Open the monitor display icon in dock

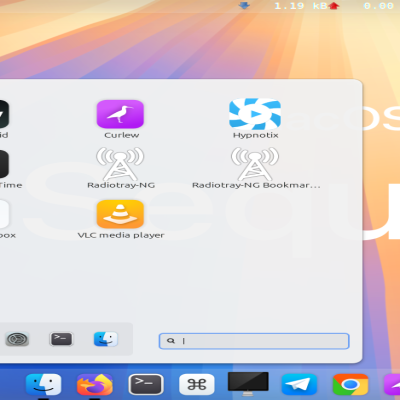coord(248,383)
